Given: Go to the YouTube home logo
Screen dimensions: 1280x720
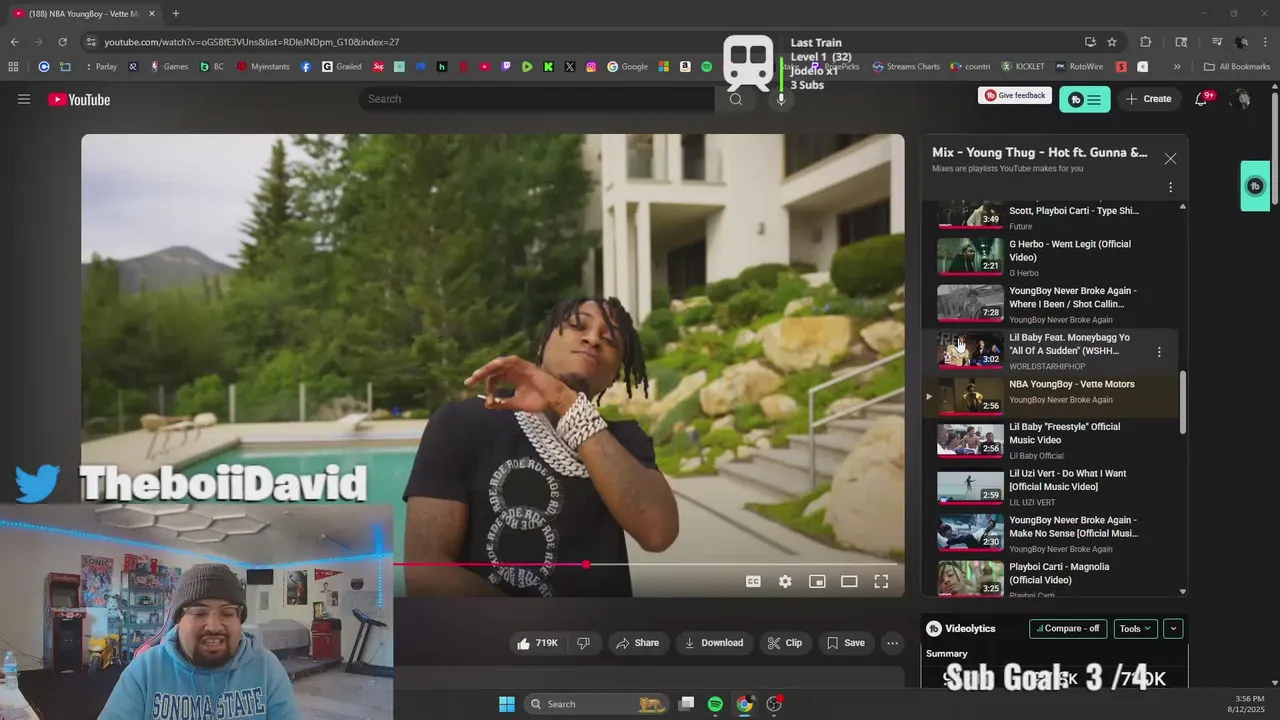Looking at the screenshot, I should tap(79, 99).
